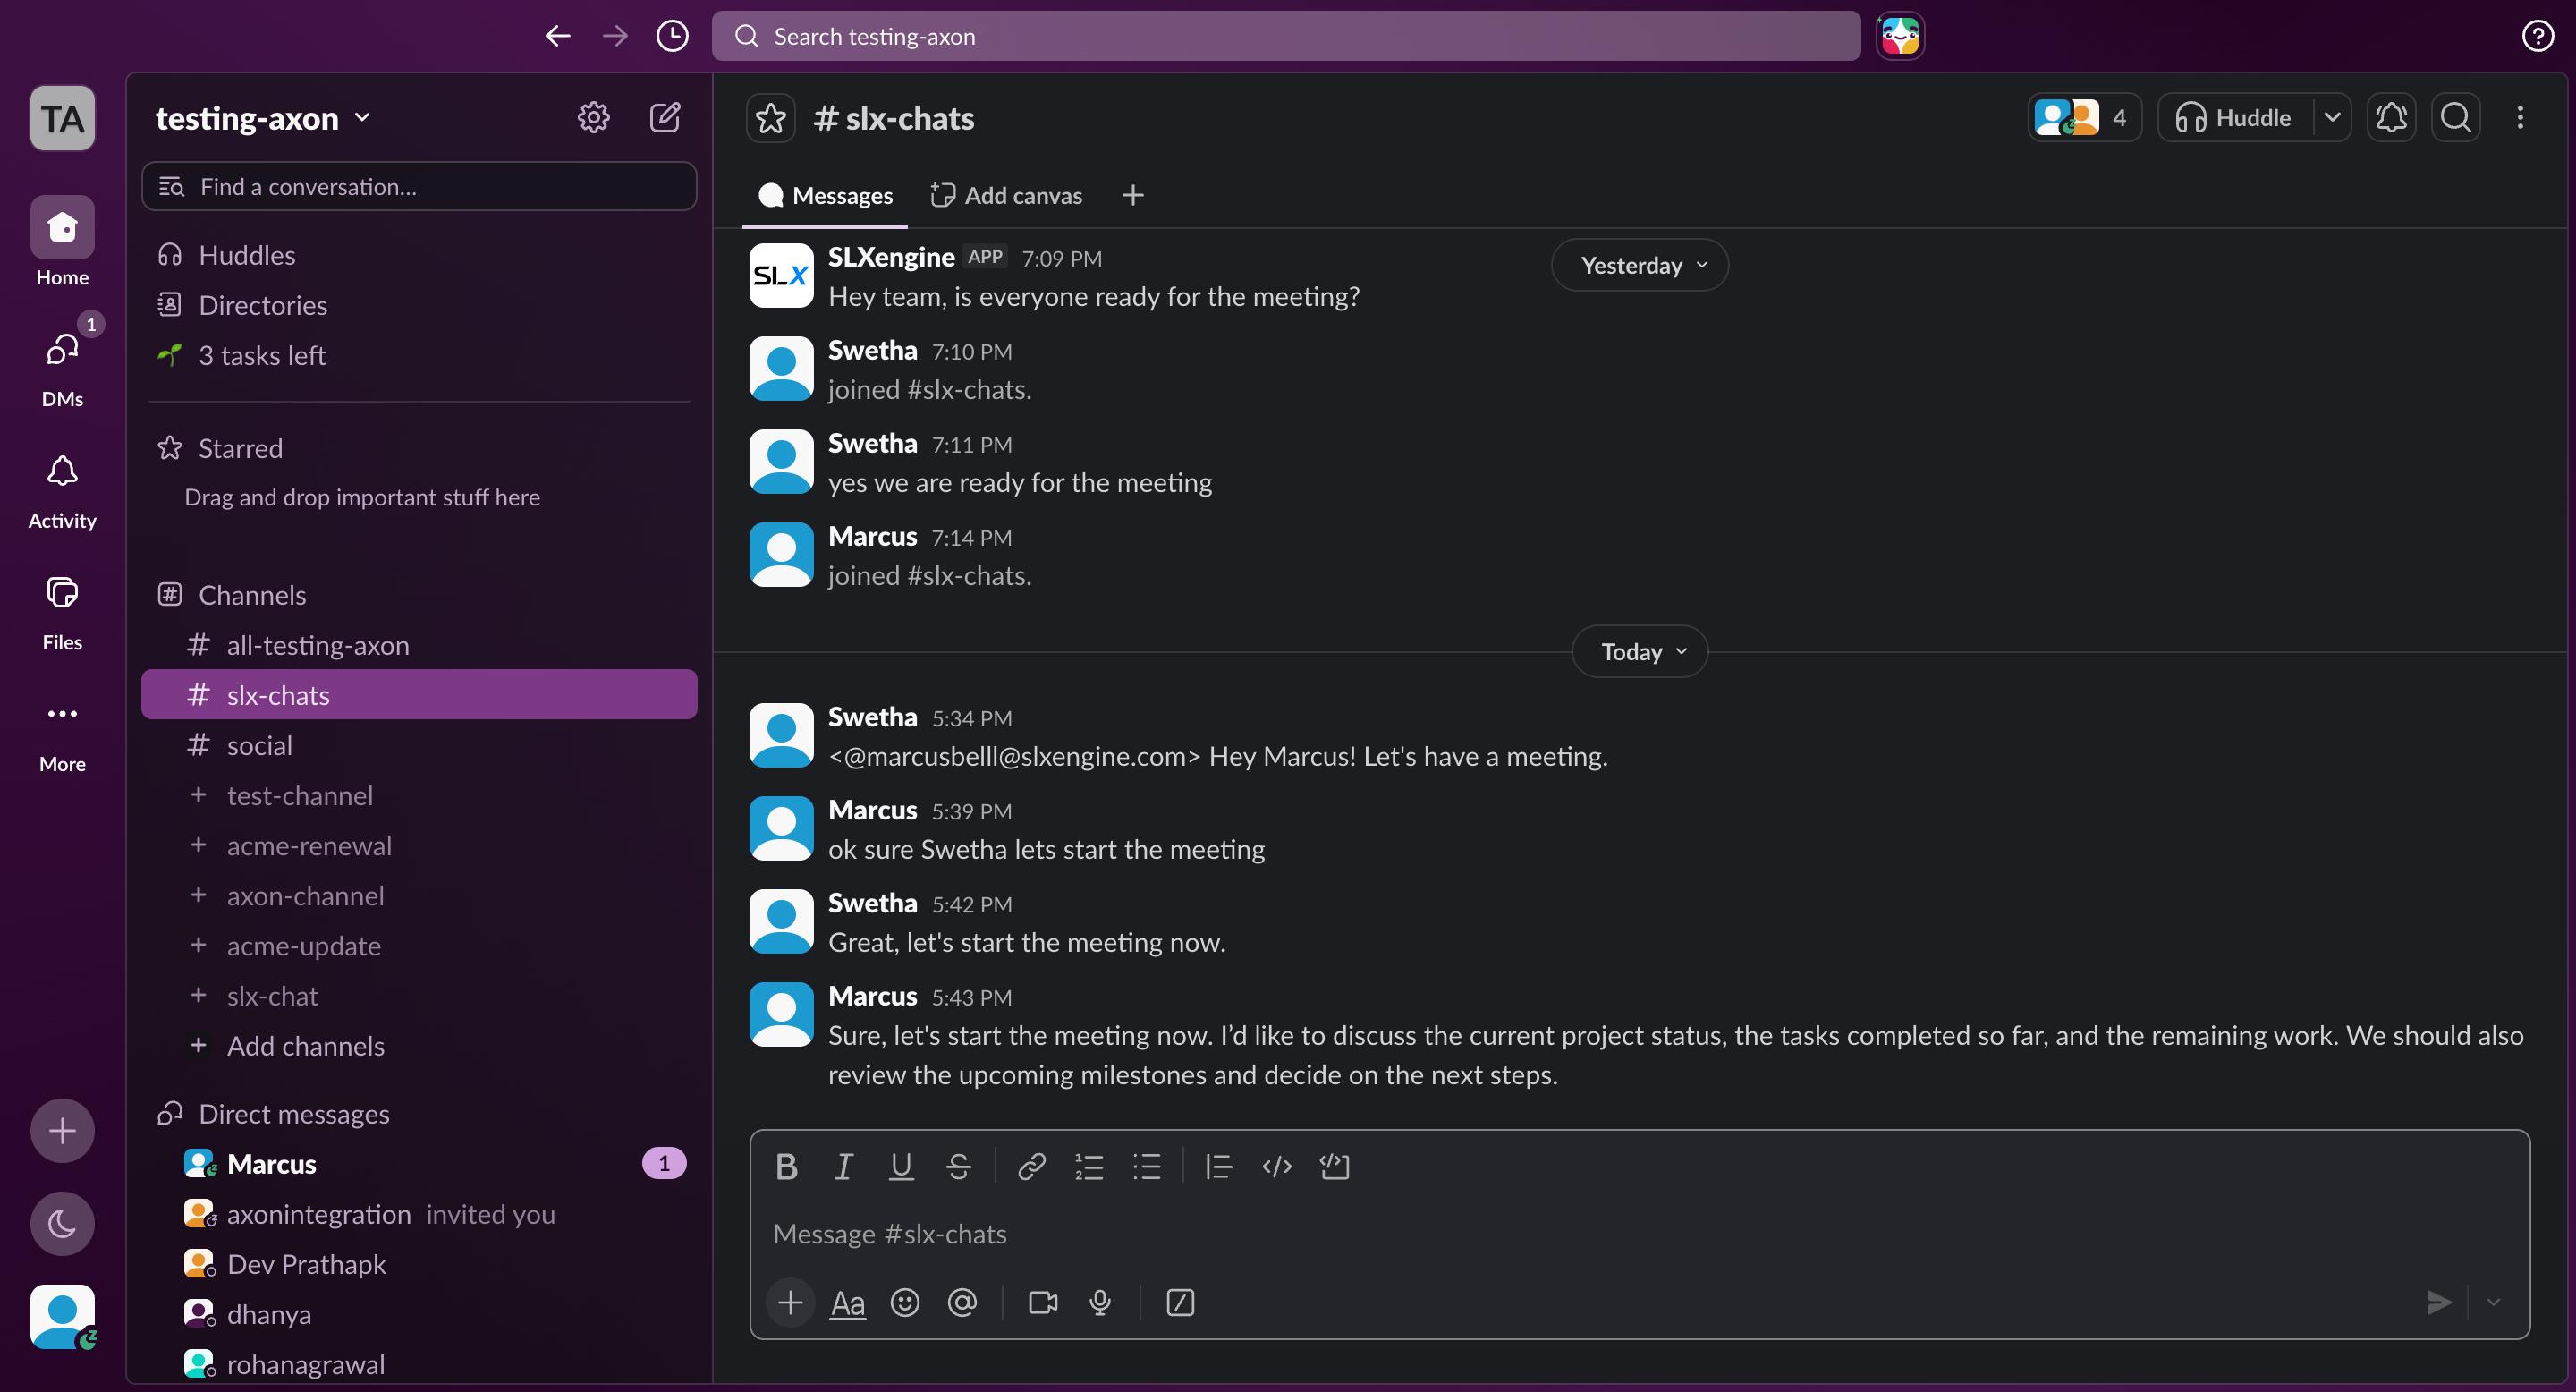This screenshot has height=1392, width=2576.
Task: Expand the Huddle options dropdown arrow
Action: click(2332, 118)
